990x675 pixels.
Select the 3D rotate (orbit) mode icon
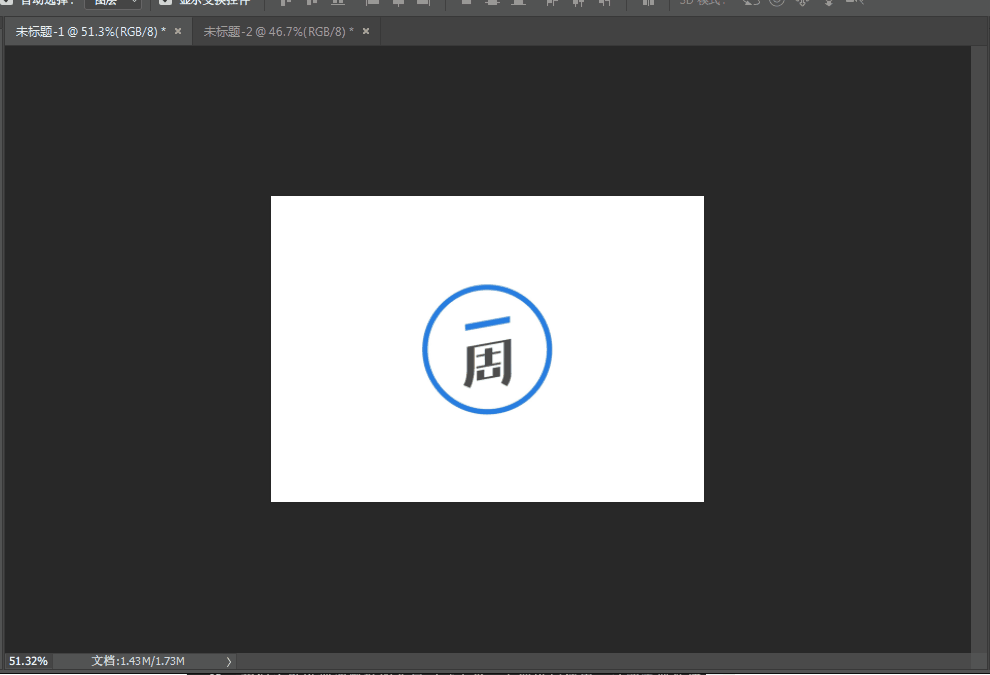click(x=751, y=3)
